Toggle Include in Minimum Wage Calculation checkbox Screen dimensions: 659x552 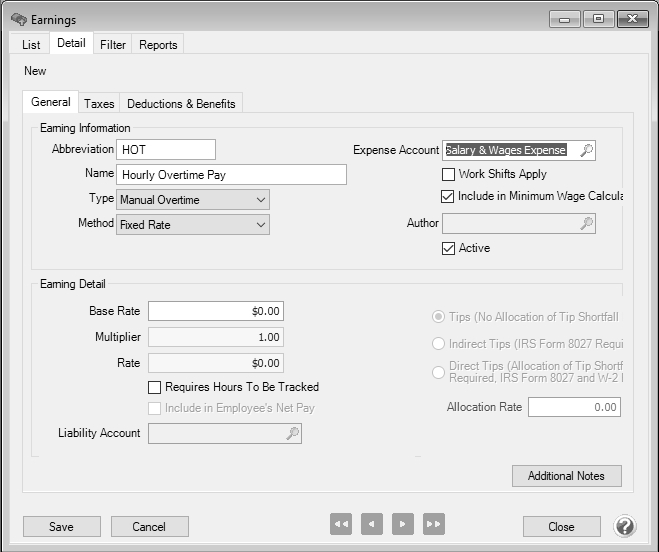click(449, 196)
